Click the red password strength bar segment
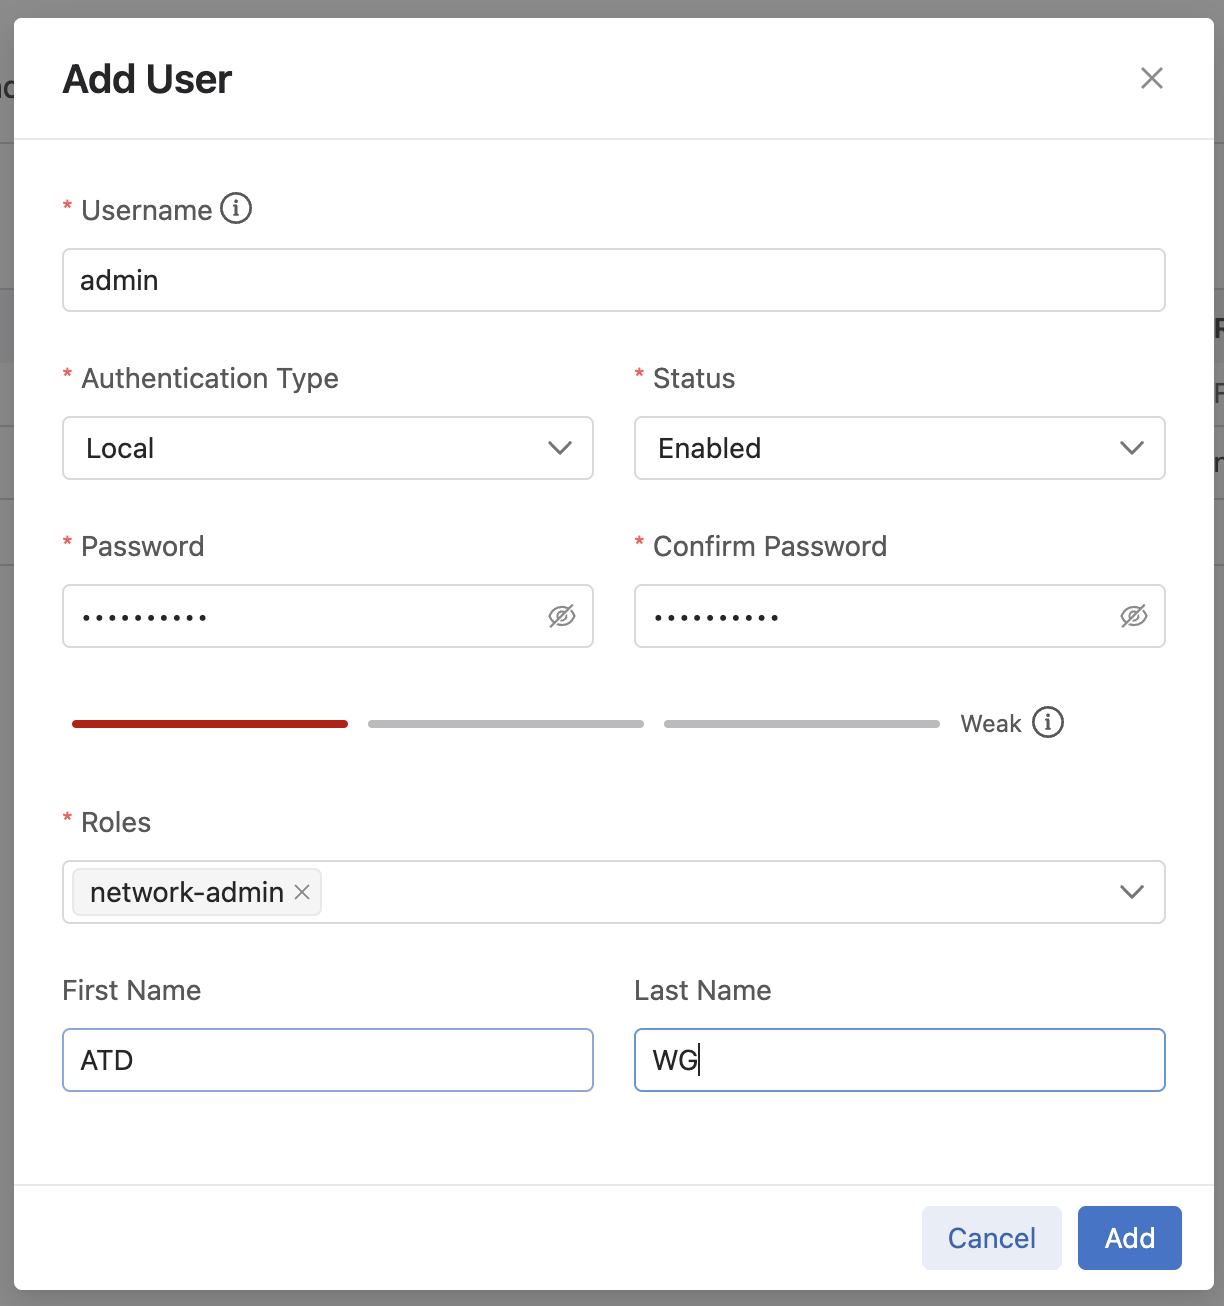Image resolution: width=1224 pixels, height=1306 pixels. tap(210, 723)
